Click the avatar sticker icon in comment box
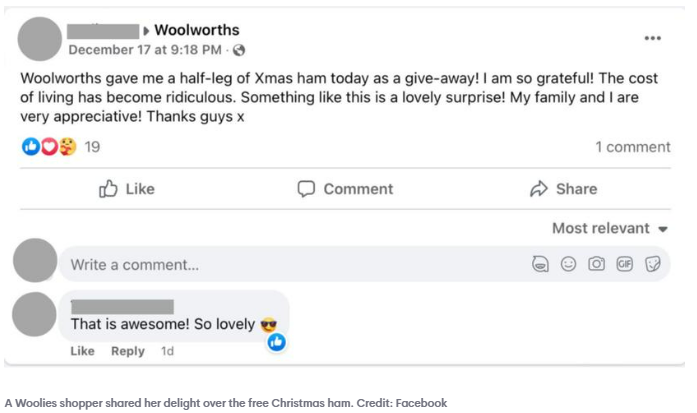The image size is (697, 413). [541, 265]
